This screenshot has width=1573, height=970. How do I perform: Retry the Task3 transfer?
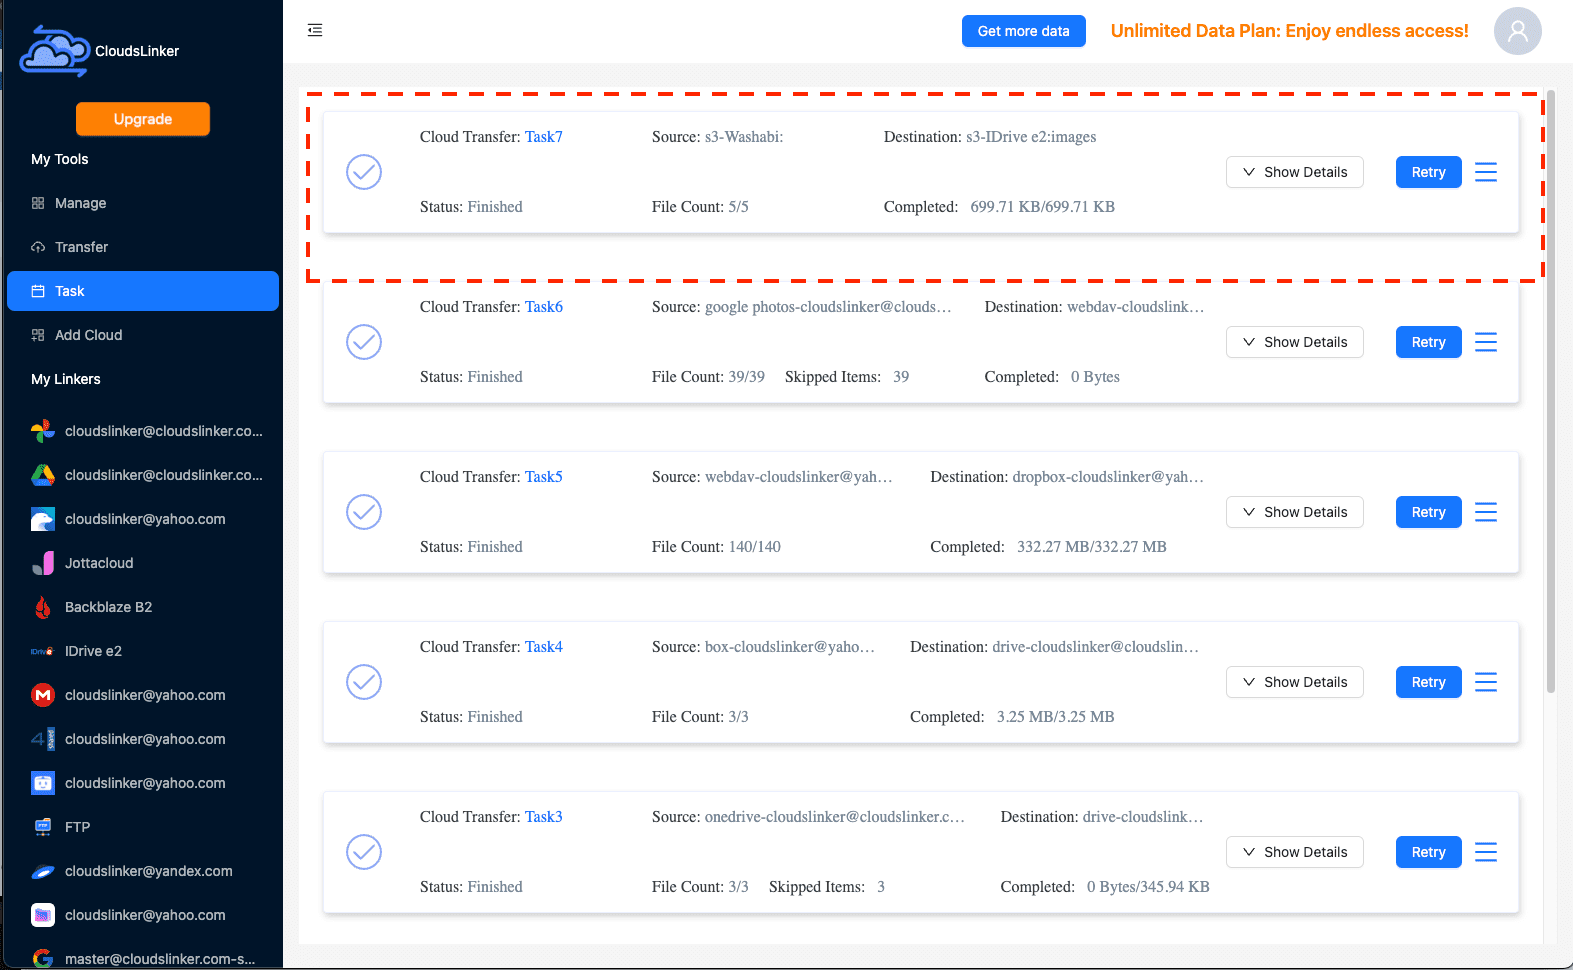(1429, 852)
